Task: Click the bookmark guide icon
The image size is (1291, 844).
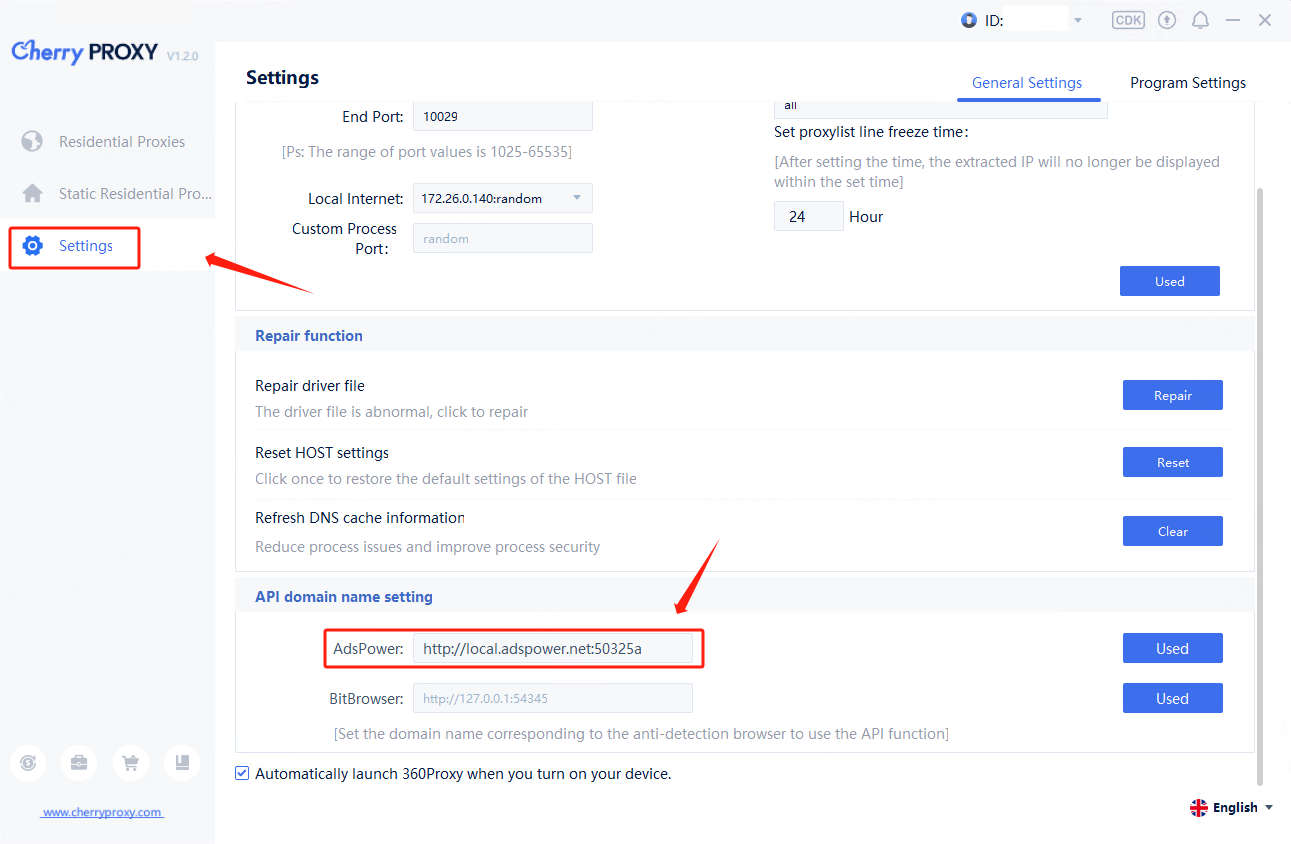Action: click(182, 763)
